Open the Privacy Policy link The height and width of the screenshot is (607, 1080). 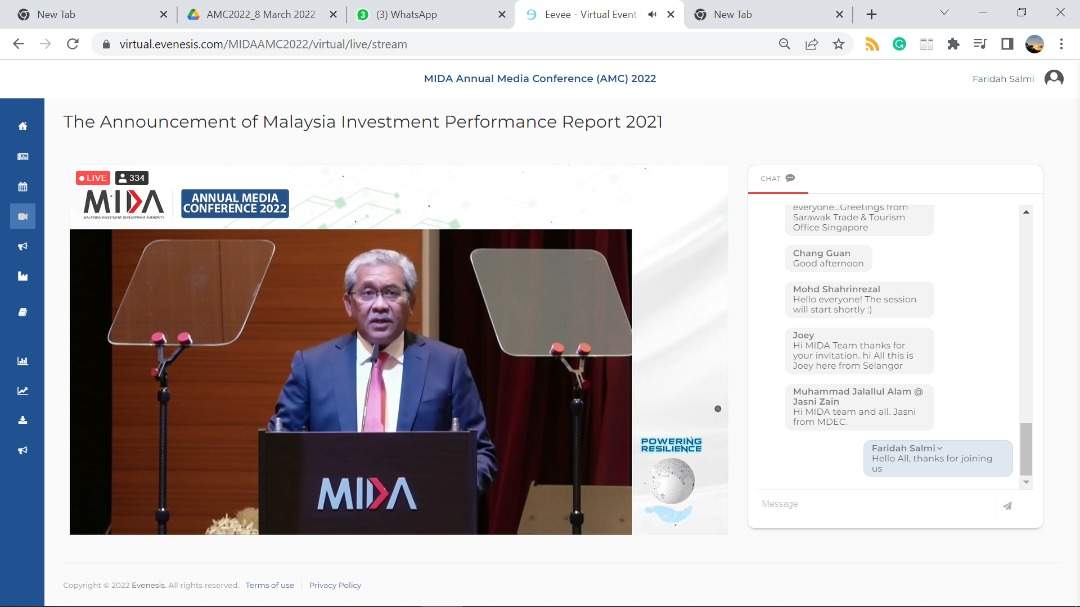tap(335, 586)
